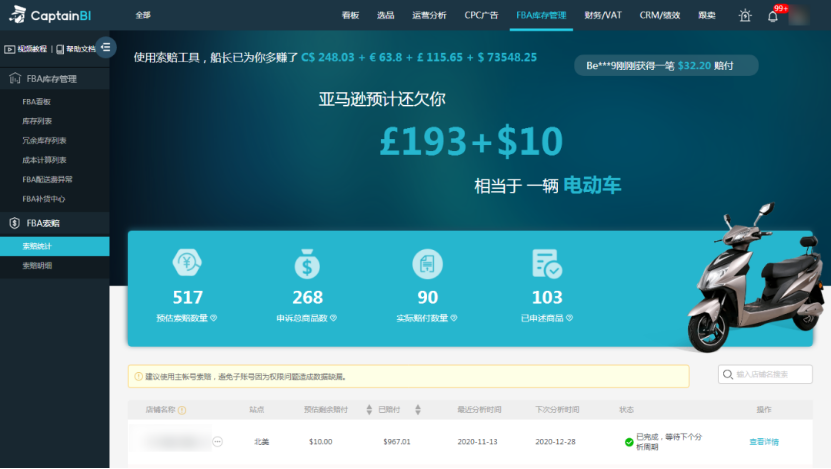Screen dimensions: 831x469
Task: Open the 运营分析 menu
Action: pyautogui.click(x=429, y=15)
